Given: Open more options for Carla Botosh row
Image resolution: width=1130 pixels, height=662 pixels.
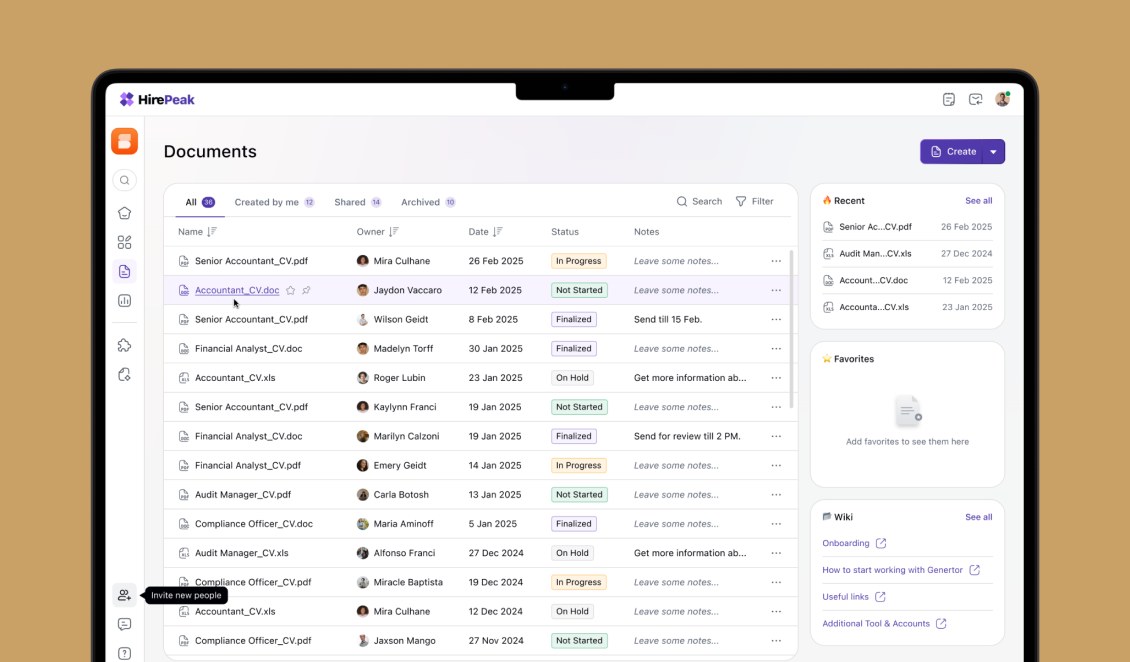Looking at the screenshot, I should click(776, 495).
